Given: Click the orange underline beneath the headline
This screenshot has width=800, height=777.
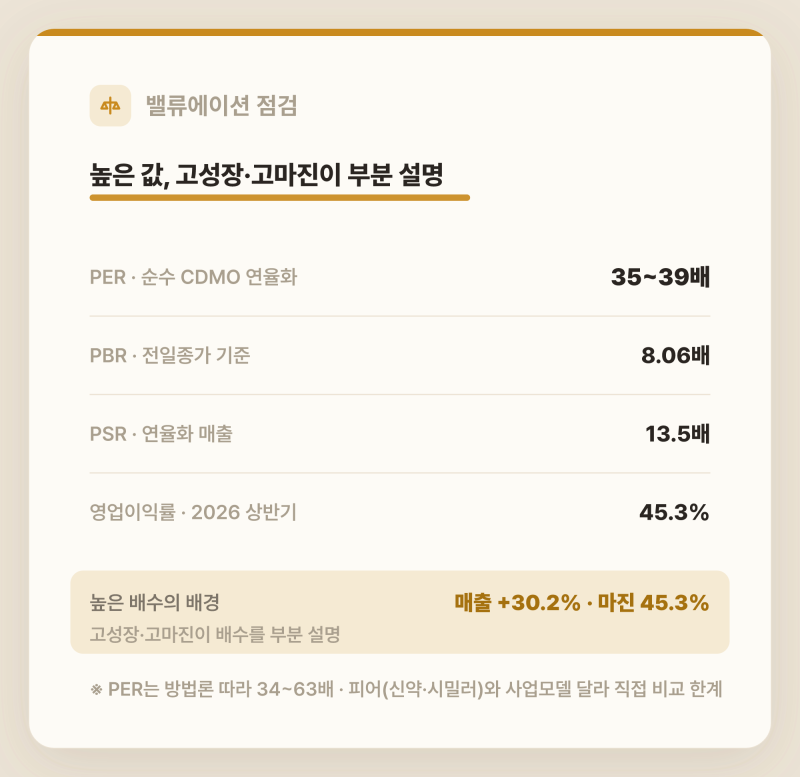Looking at the screenshot, I should tap(280, 197).
